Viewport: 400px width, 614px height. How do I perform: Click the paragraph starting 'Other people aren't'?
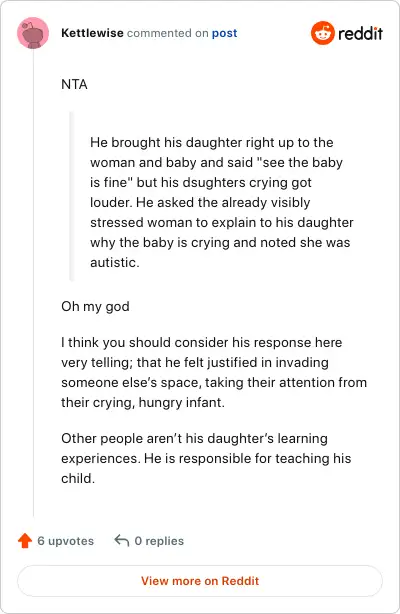click(x=206, y=458)
